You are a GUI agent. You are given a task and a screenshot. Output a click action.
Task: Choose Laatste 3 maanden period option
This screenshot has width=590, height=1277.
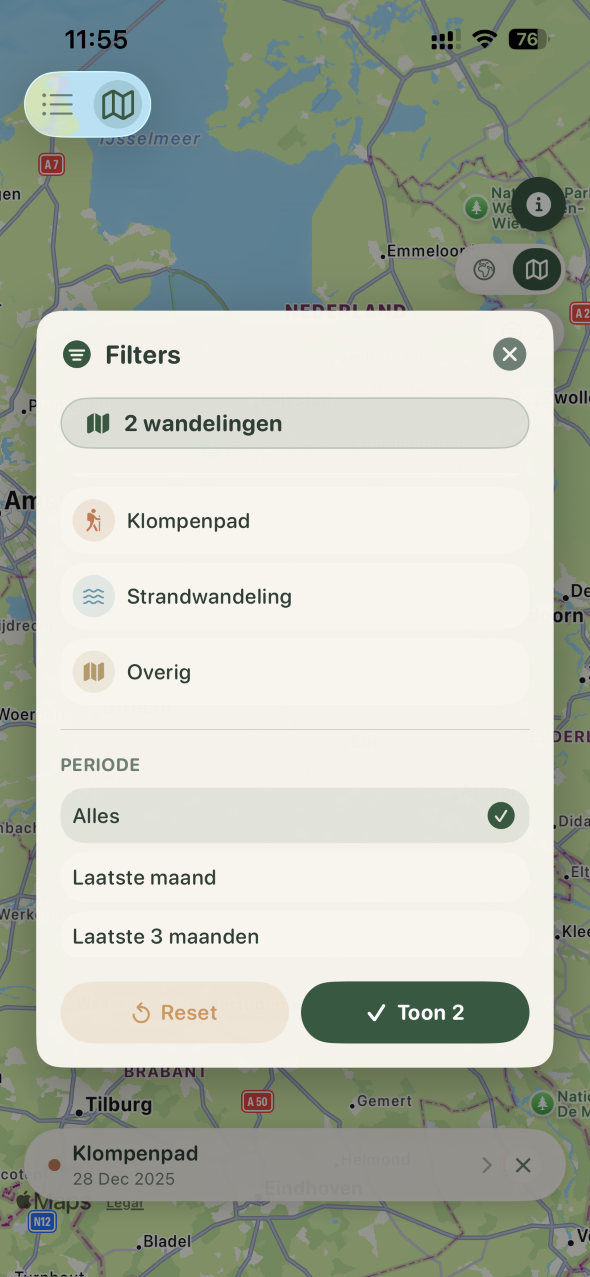(x=294, y=936)
